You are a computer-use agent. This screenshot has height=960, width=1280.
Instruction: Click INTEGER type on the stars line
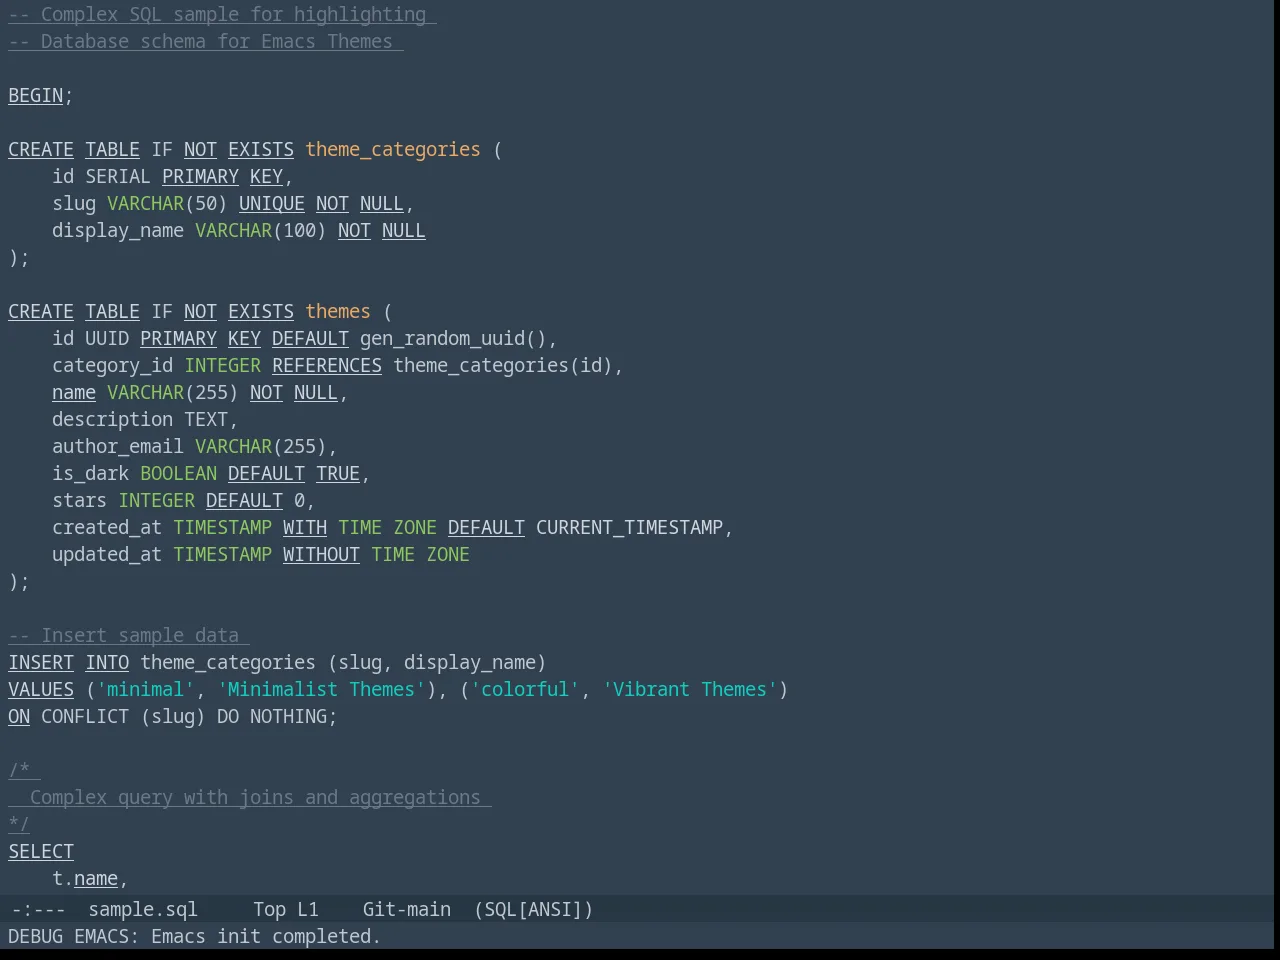[156, 501]
